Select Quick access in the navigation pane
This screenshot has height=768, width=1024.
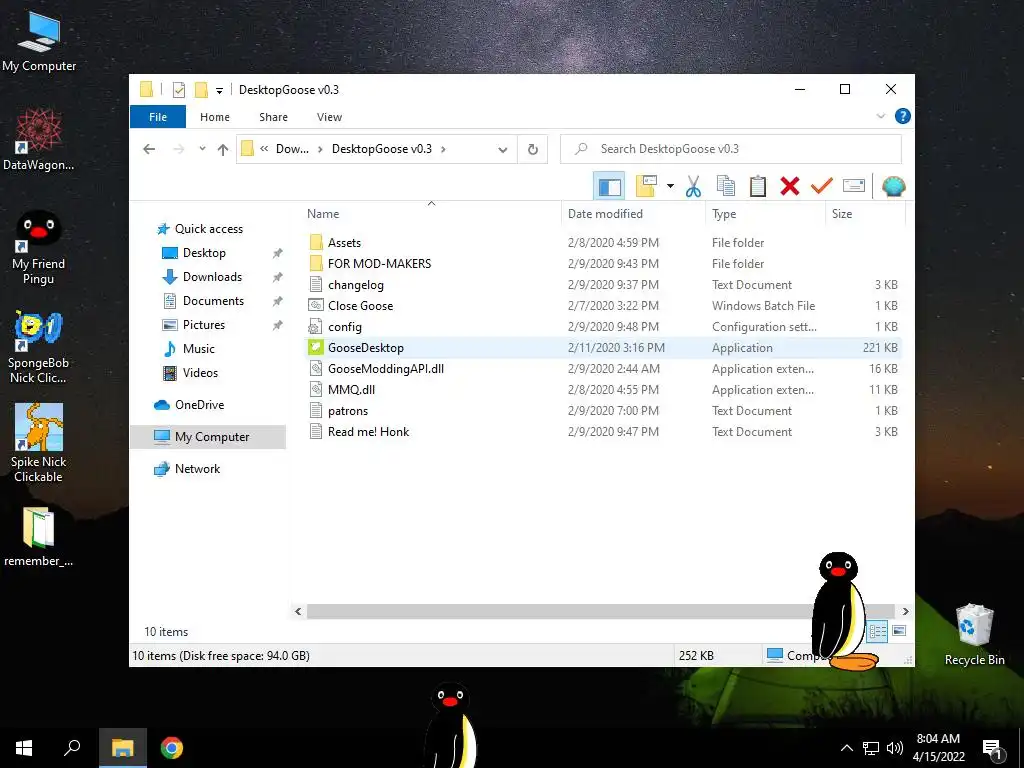pos(208,229)
